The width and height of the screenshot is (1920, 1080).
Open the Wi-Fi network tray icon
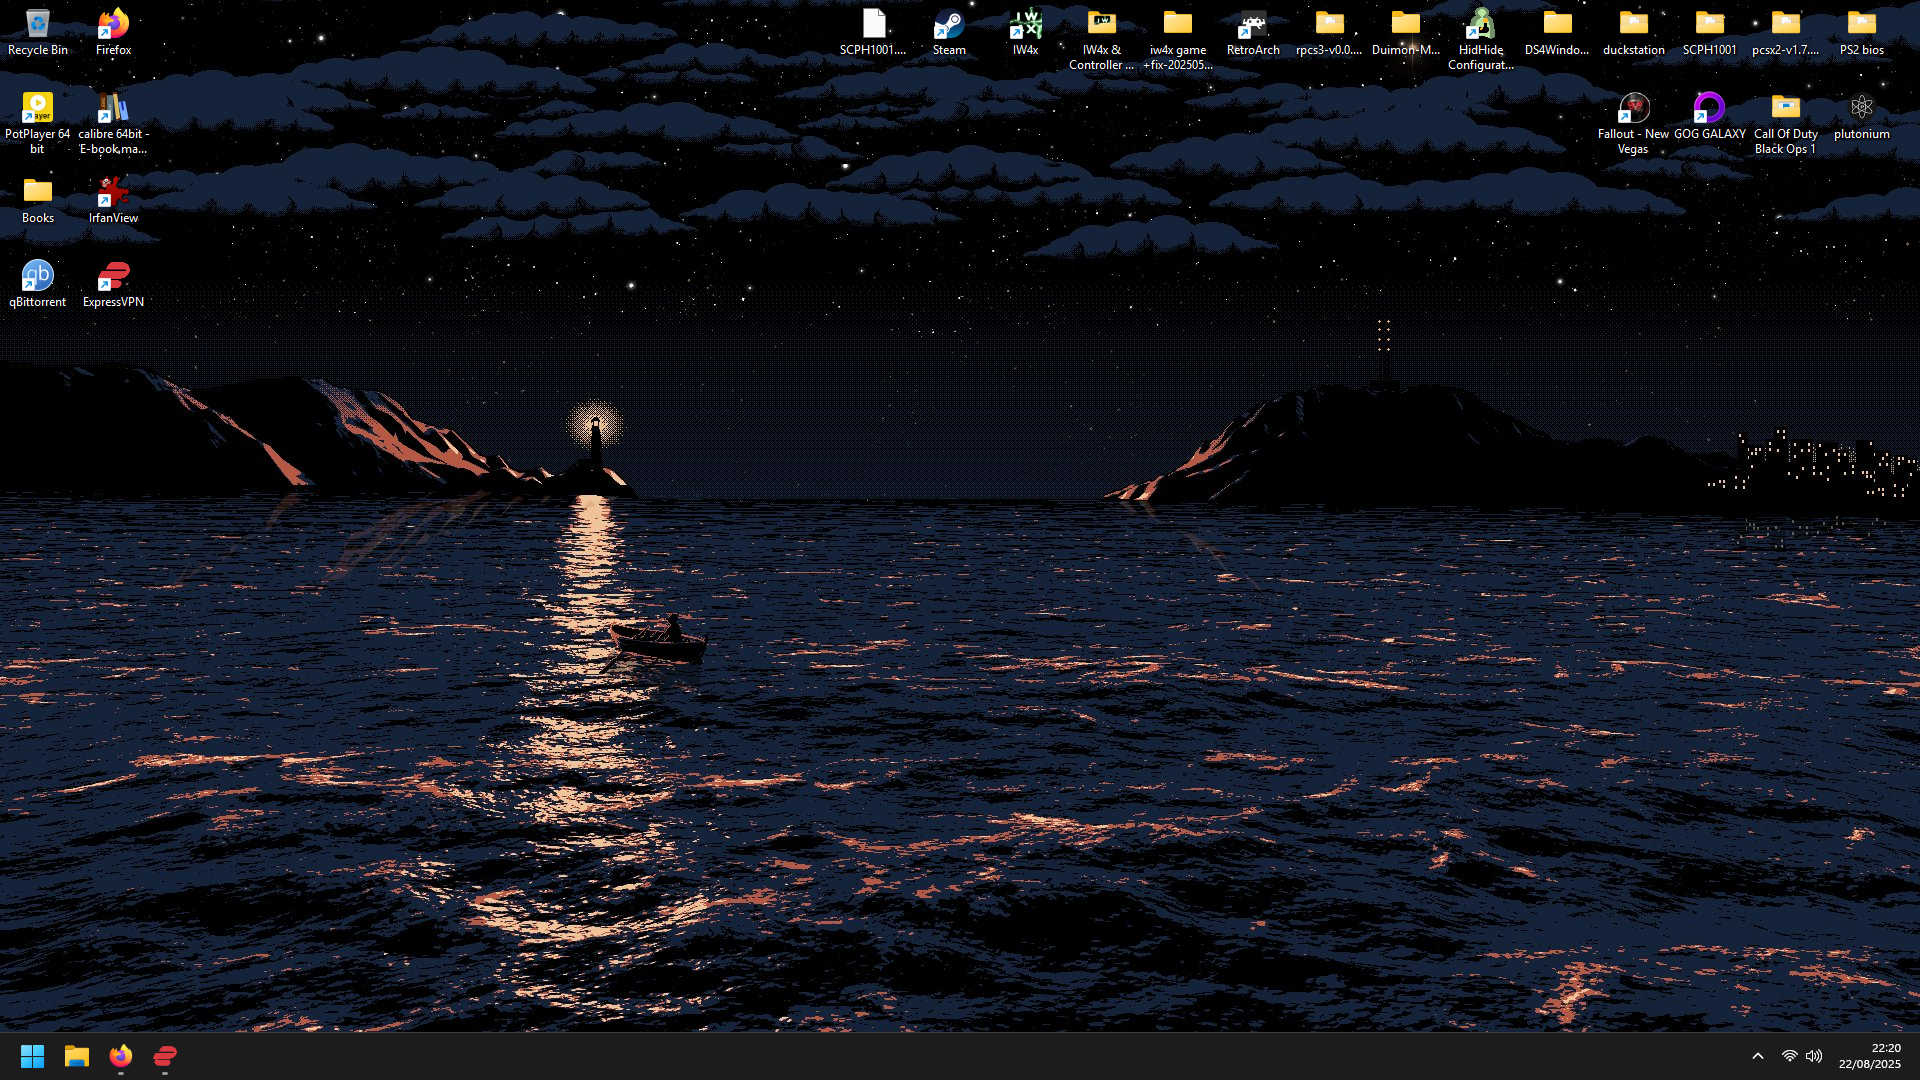click(1789, 1056)
